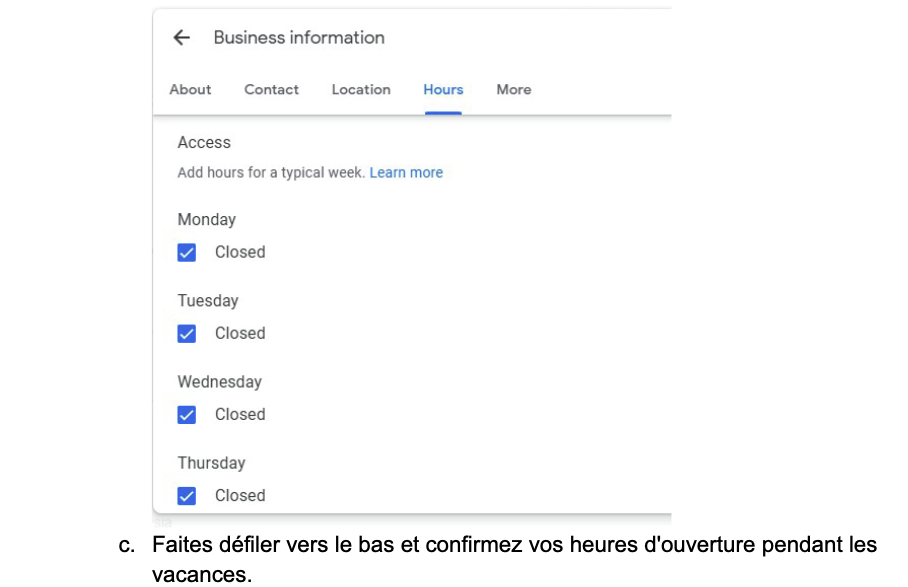Uncheck the Closed checkbox for Monday
Screen dimensions: 908x587
click(x=187, y=252)
